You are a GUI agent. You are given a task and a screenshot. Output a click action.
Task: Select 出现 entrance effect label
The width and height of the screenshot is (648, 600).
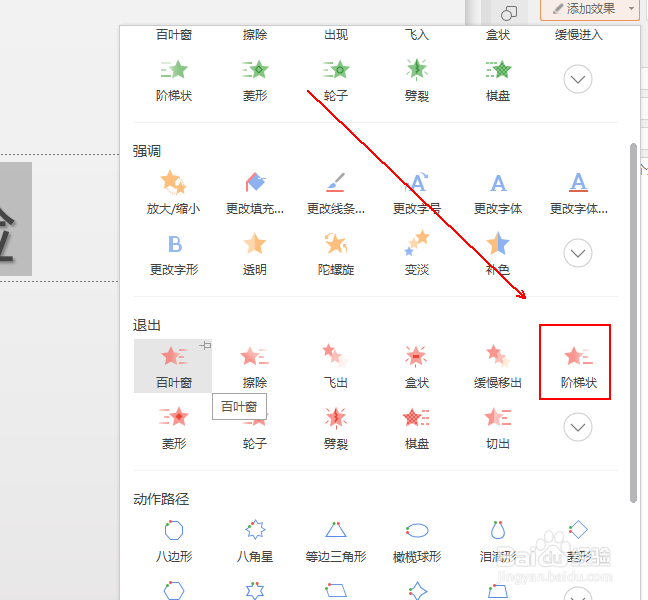coord(336,35)
